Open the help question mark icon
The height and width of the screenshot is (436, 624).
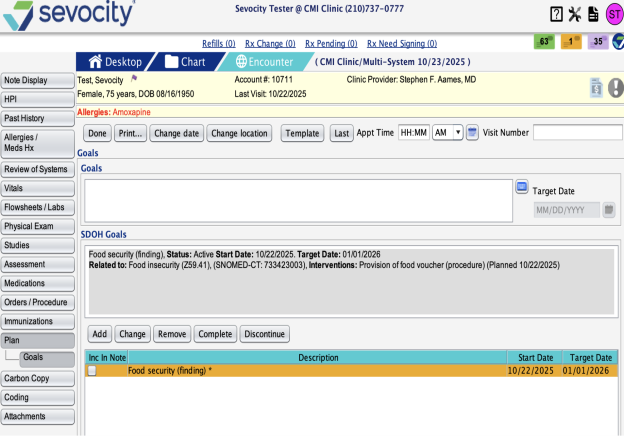click(x=556, y=14)
